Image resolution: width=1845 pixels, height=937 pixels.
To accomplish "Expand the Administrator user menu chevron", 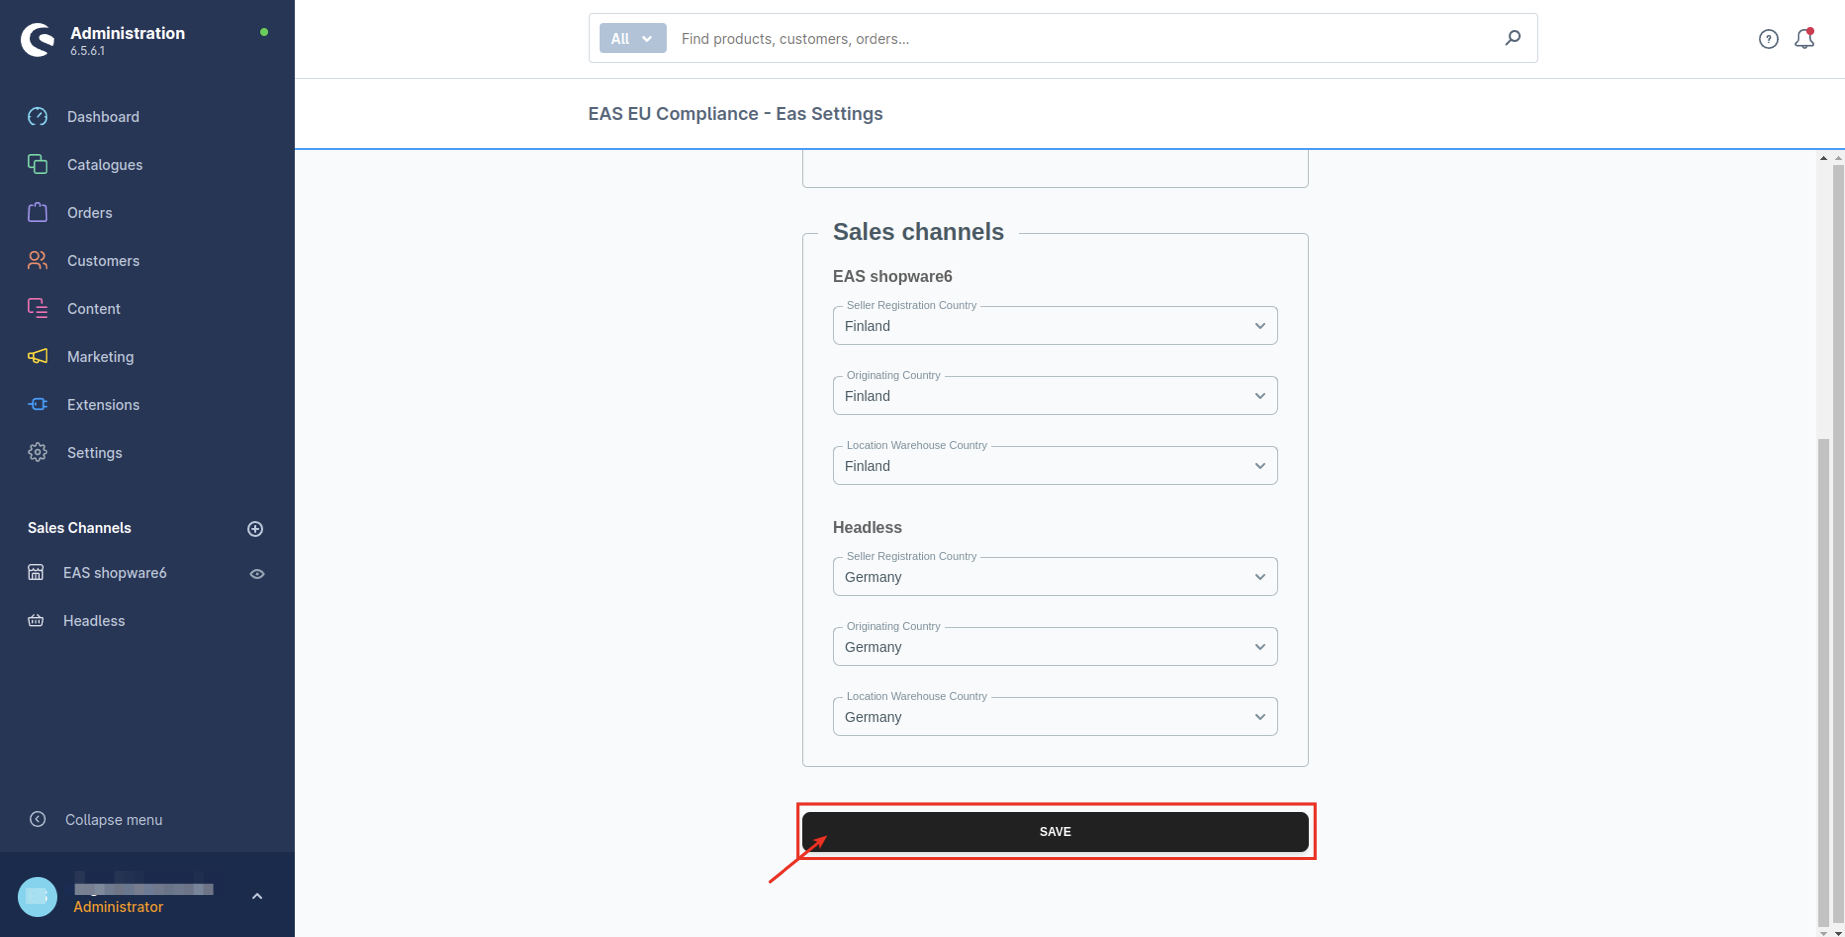I will 257,896.
